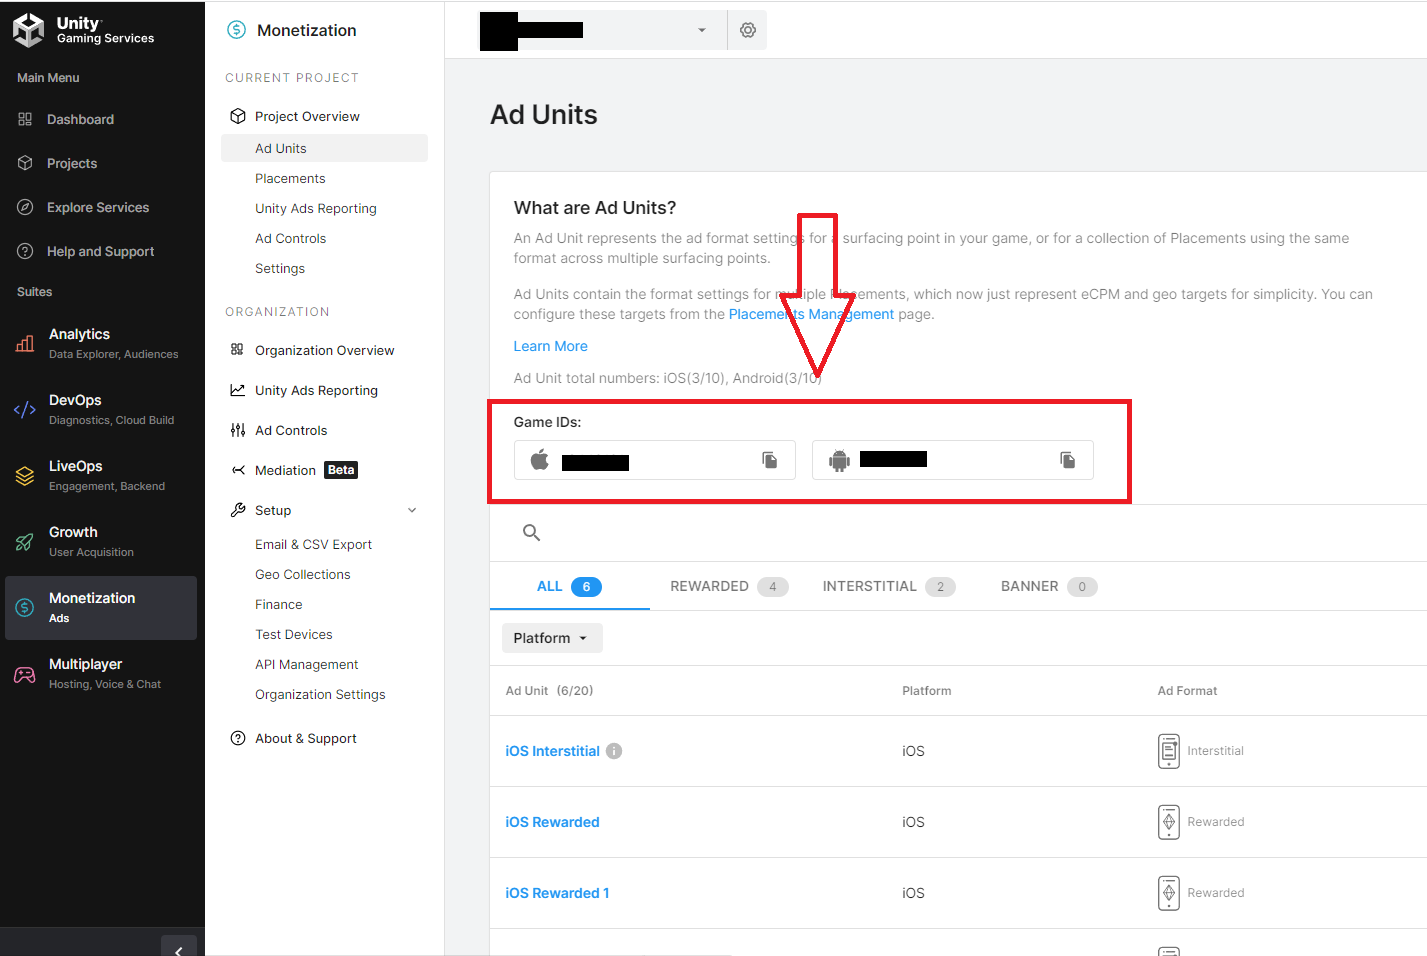This screenshot has height=956, width=1427.
Task: Click the Mediation share icon
Action: click(238, 470)
